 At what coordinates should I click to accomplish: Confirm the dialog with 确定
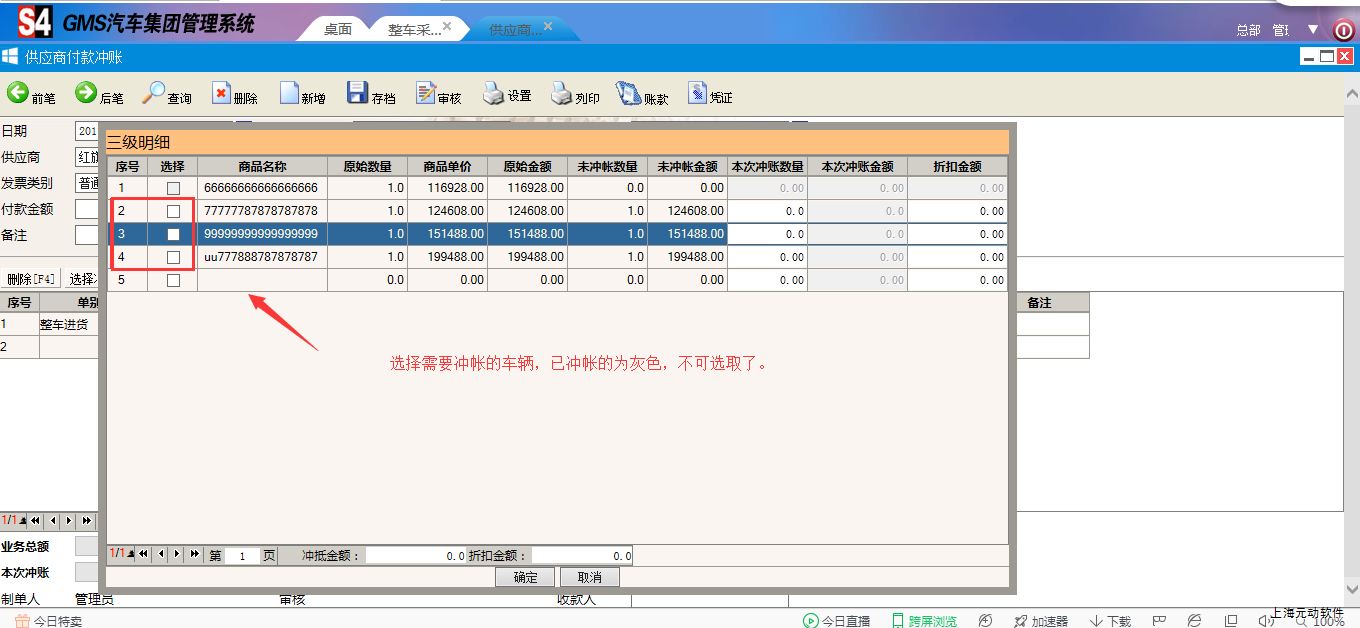[525, 577]
